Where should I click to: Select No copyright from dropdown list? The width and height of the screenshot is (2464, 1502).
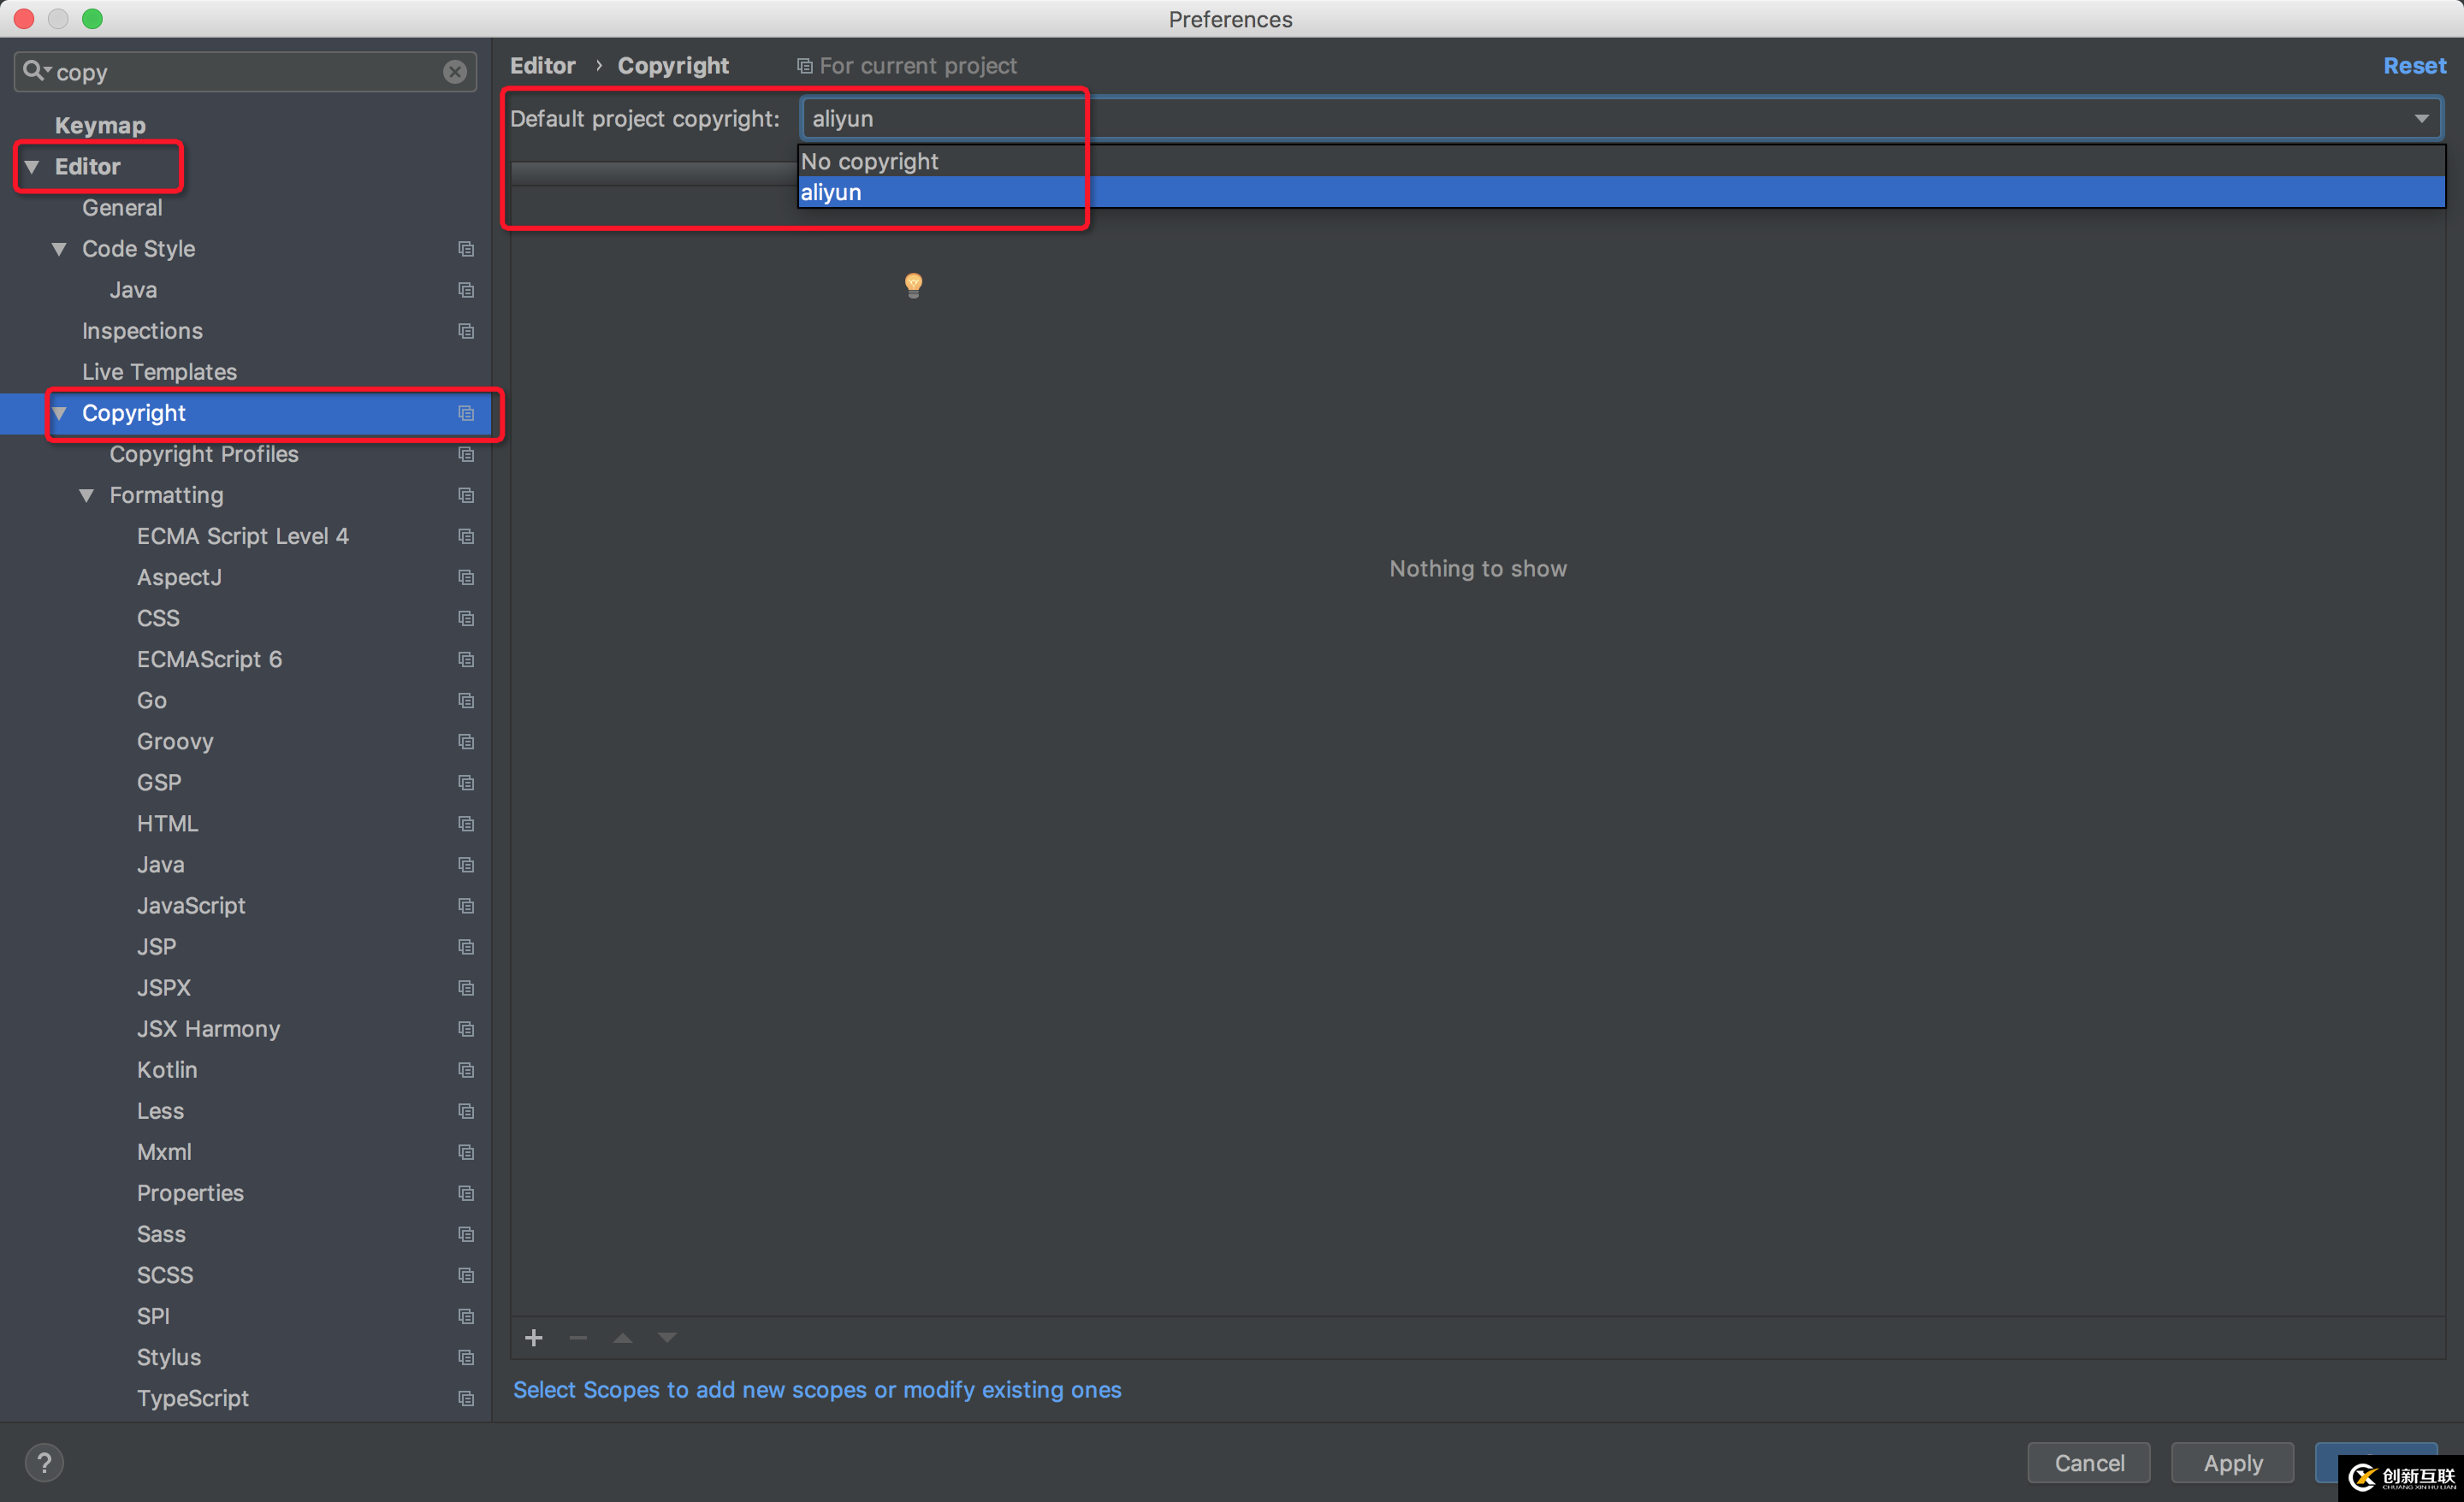[x=869, y=160]
